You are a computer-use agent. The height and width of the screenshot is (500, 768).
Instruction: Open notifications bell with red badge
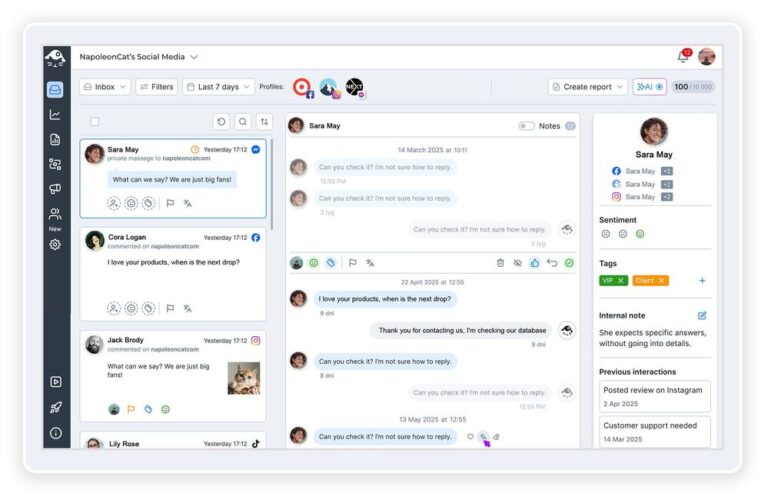(x=683, y=56)
